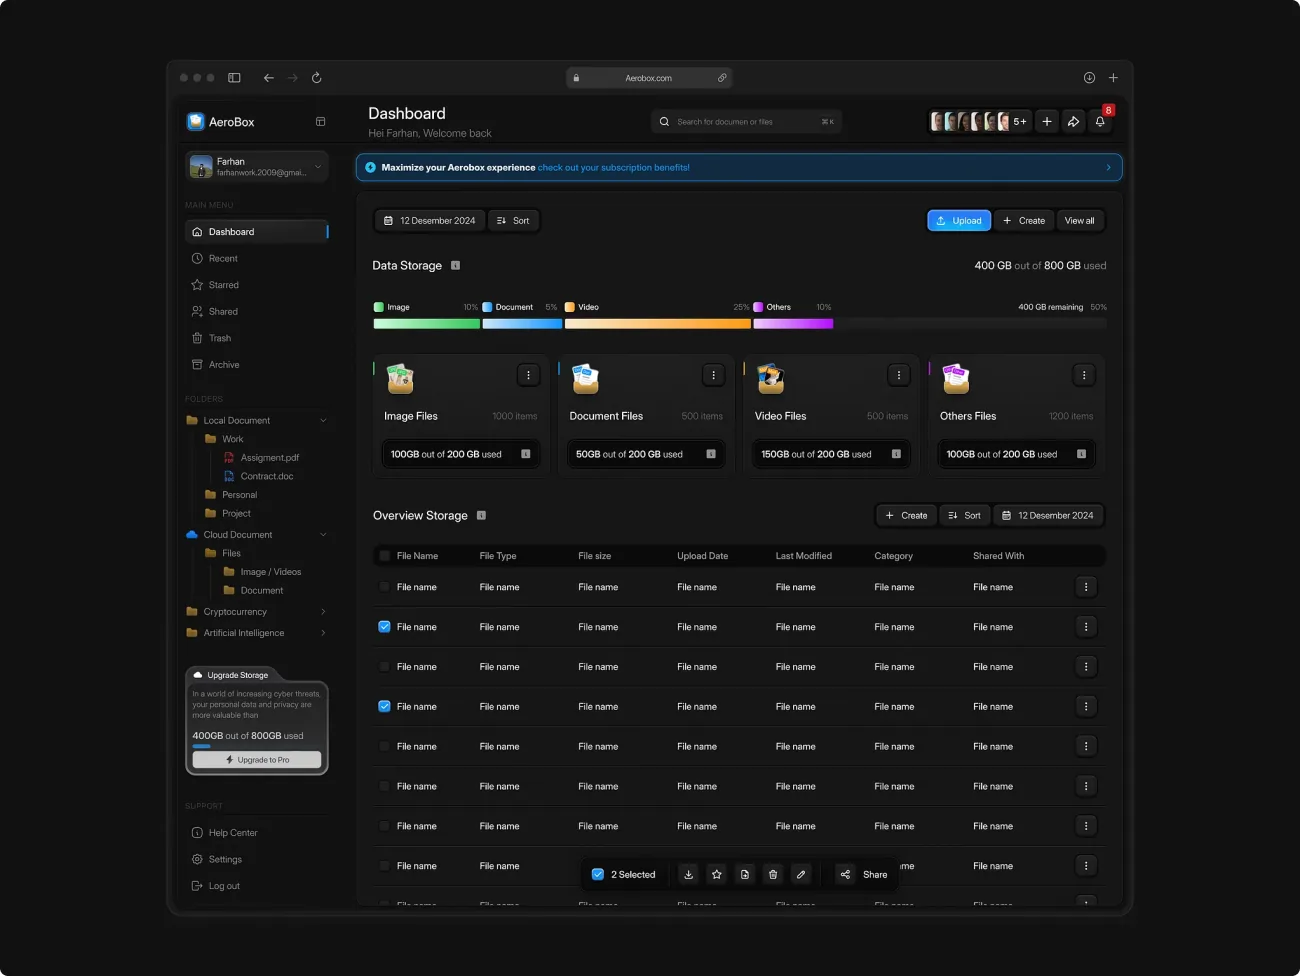
Task: Open the Farhan account dropdown
Action: pos(257,167)
